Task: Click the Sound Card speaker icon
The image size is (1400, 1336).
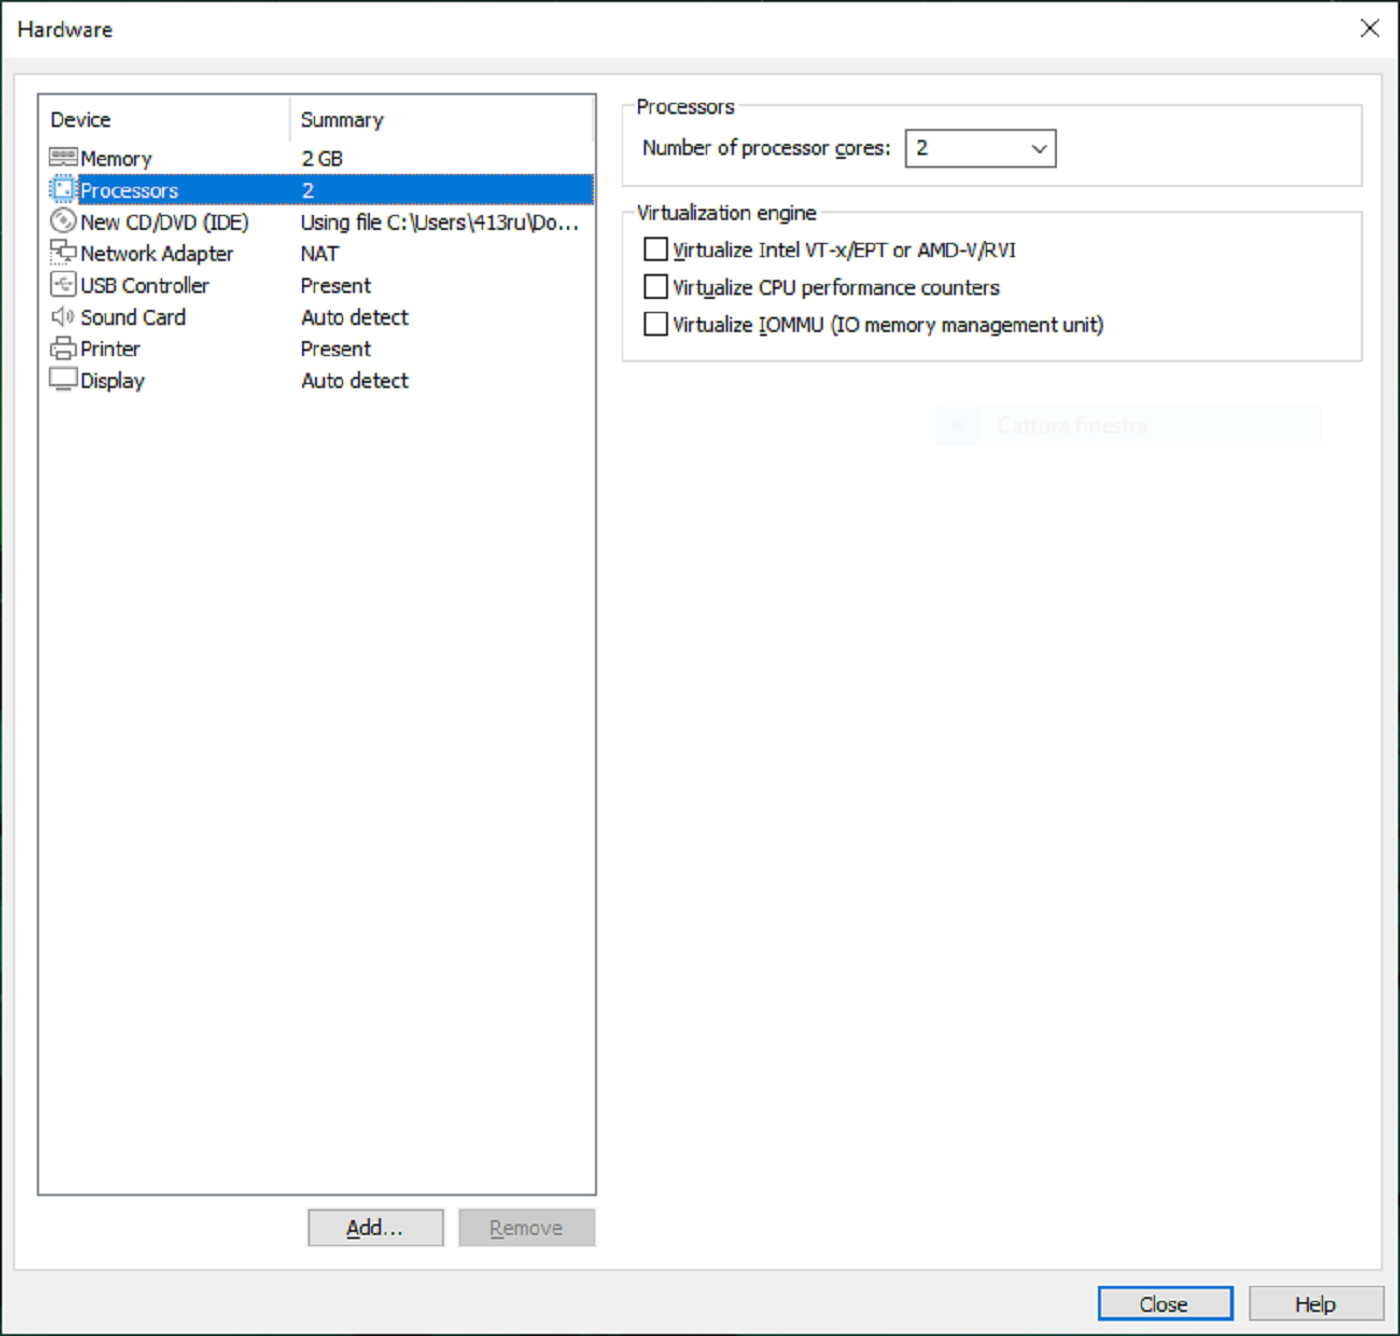Action: click(x=62, y=317)
